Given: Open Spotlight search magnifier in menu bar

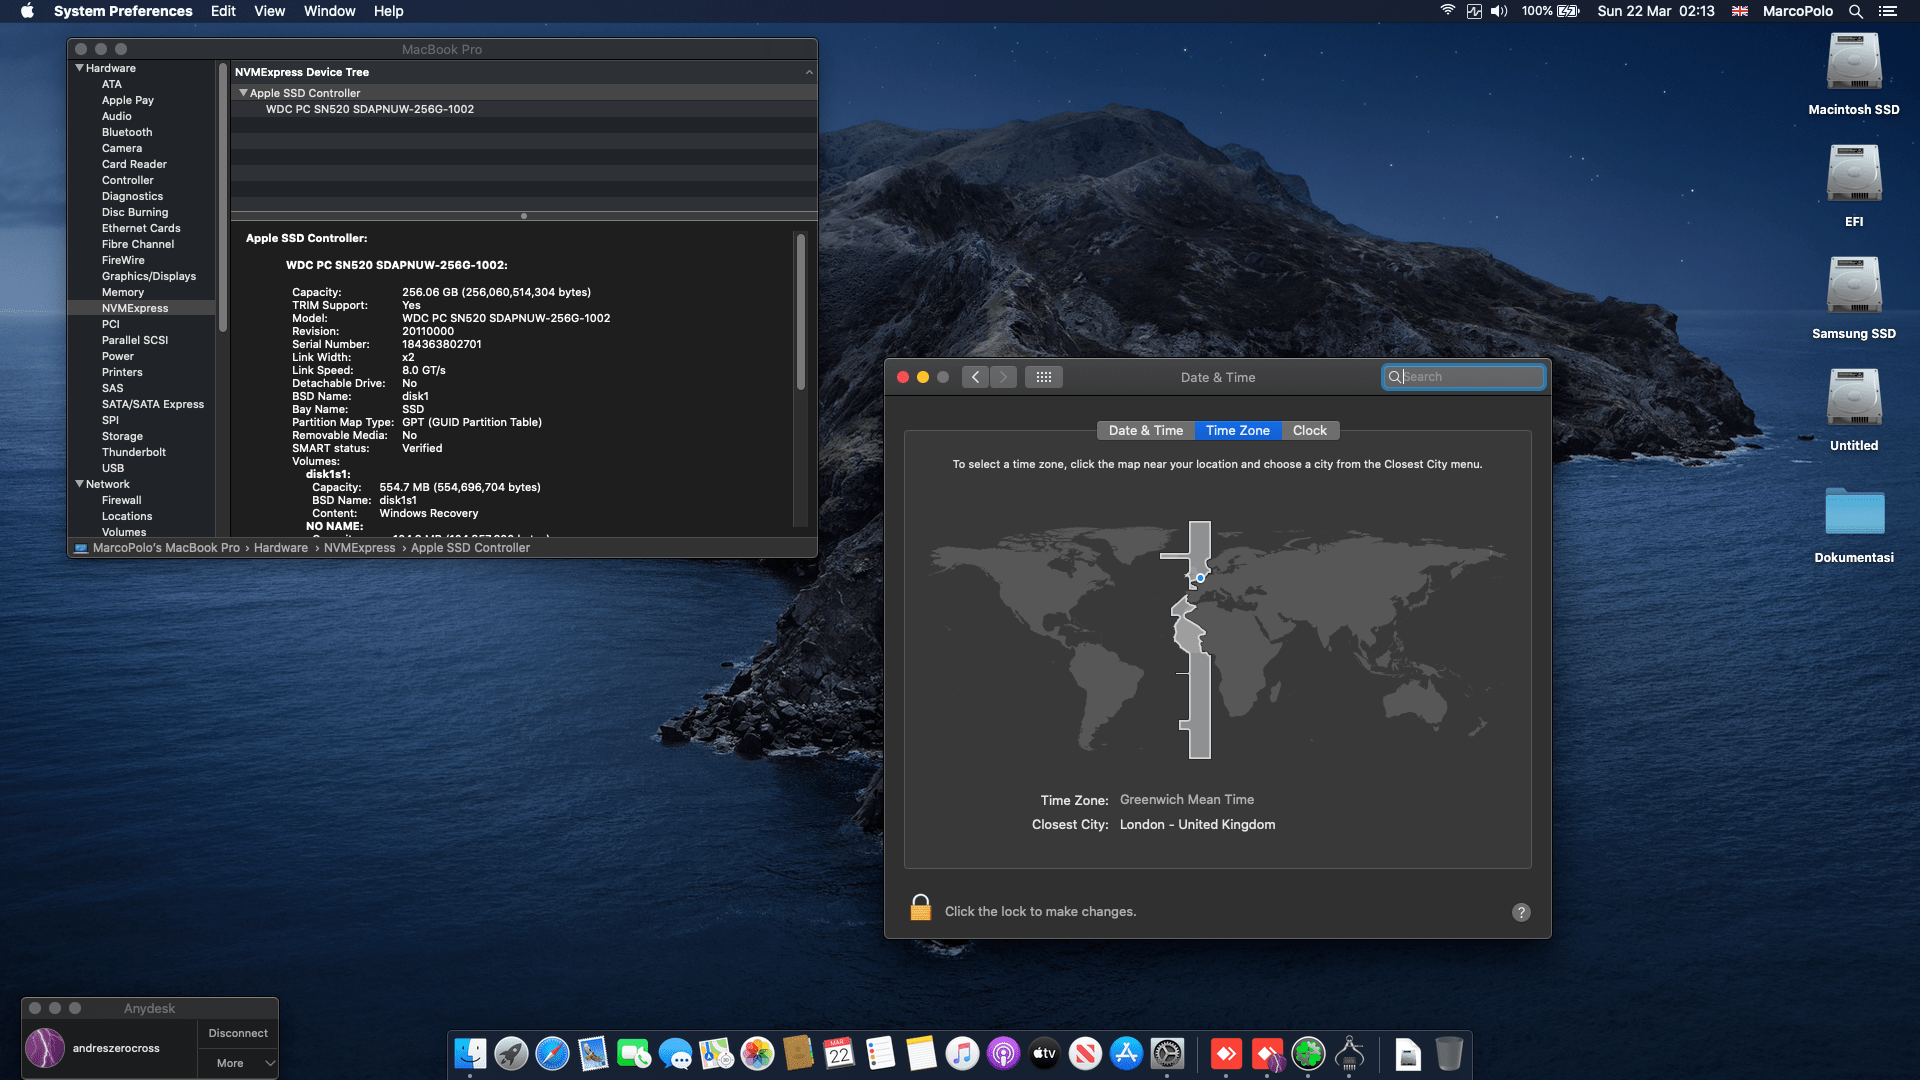Looking at the screenshot, I should (x=1855, y=11).
